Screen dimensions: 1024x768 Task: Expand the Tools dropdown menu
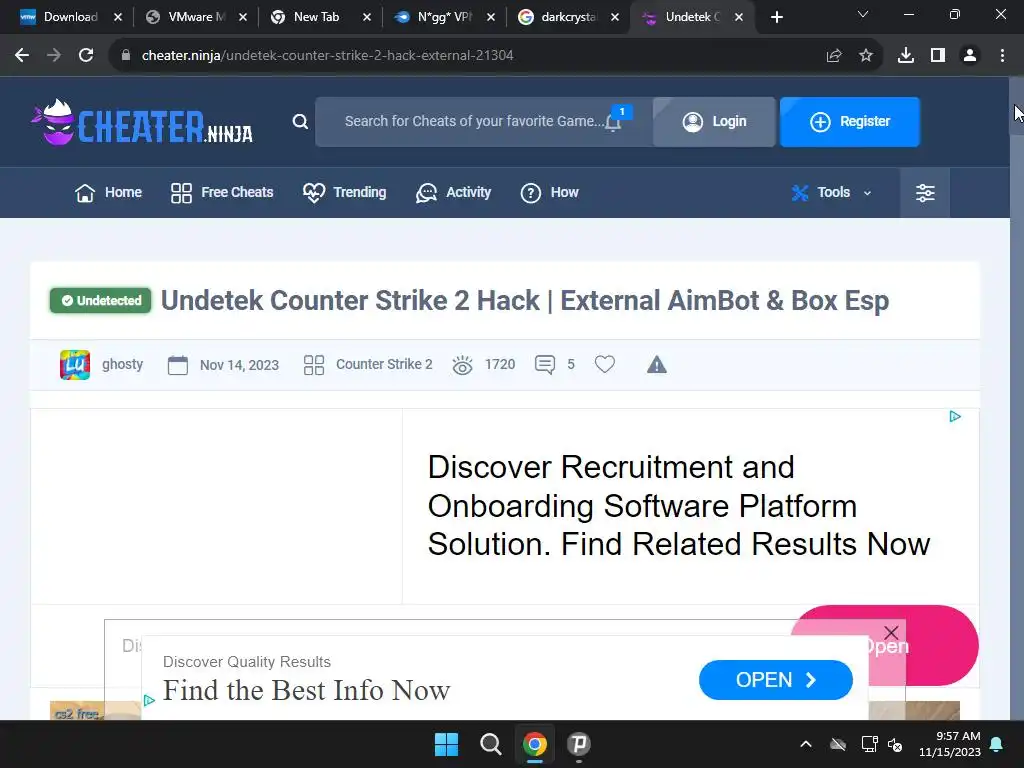click(x=832, y=193)
